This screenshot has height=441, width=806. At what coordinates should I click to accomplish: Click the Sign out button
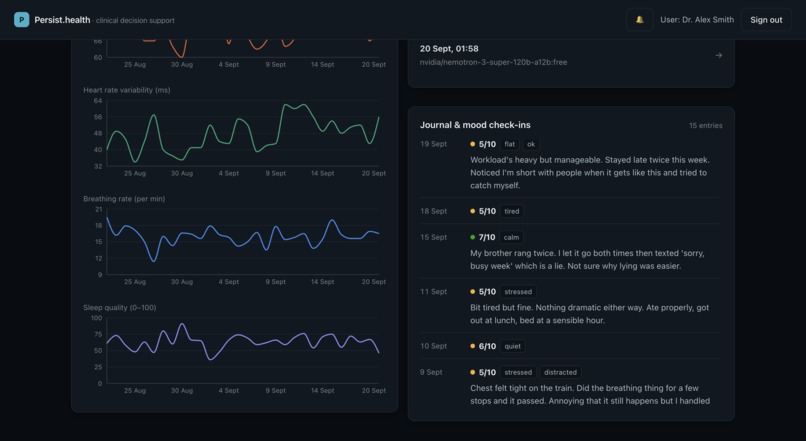coord(766,20)
